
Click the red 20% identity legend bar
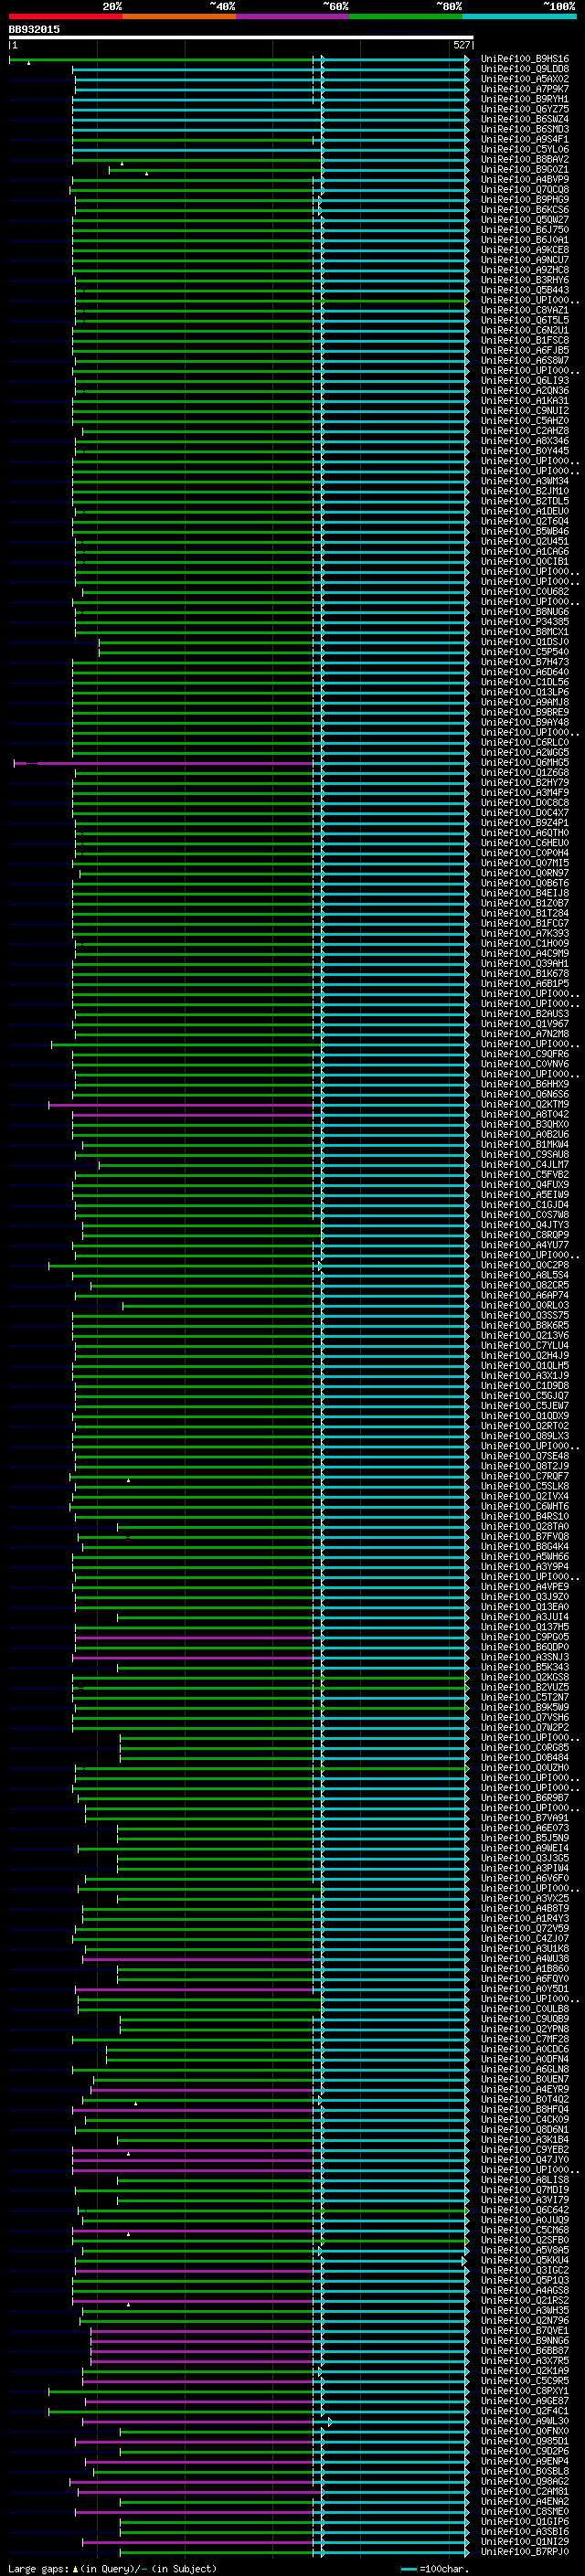pos(65,17)
